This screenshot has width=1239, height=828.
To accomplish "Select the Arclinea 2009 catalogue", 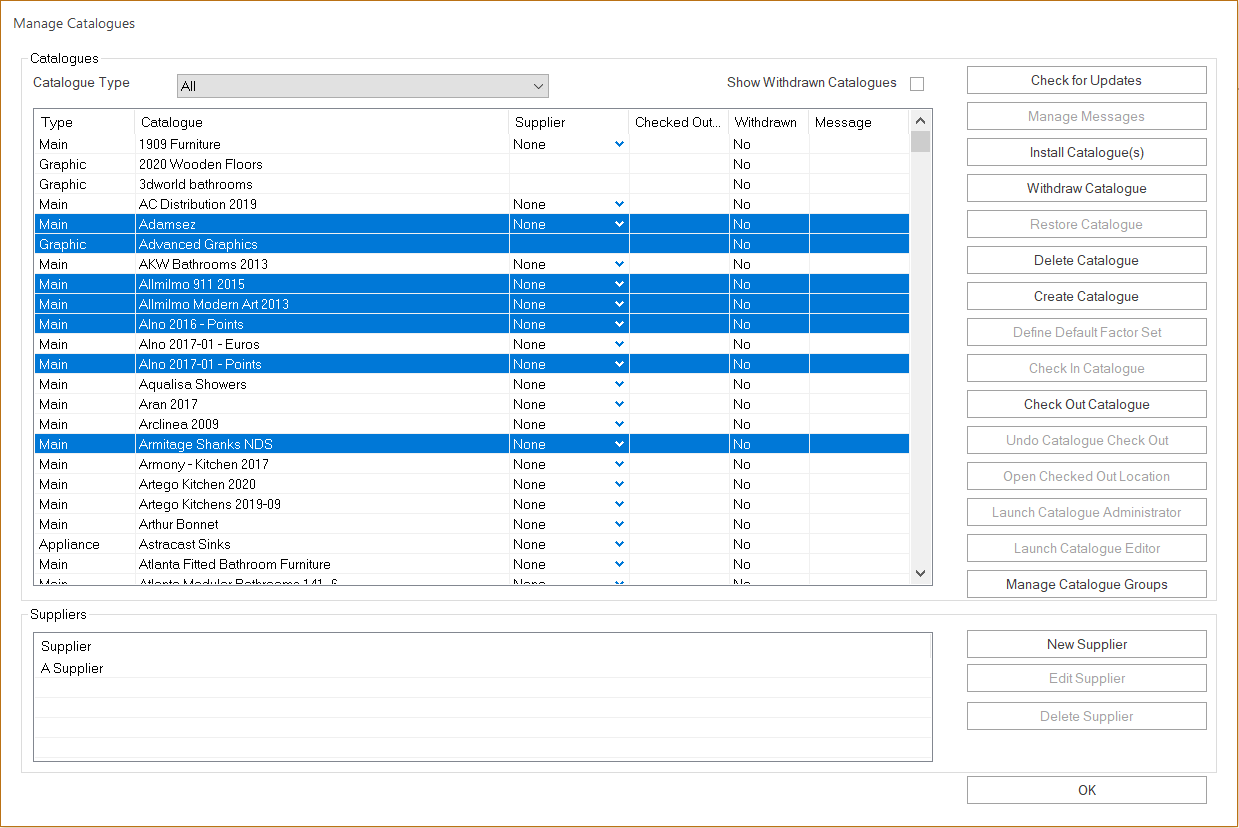I will [472, 424].
